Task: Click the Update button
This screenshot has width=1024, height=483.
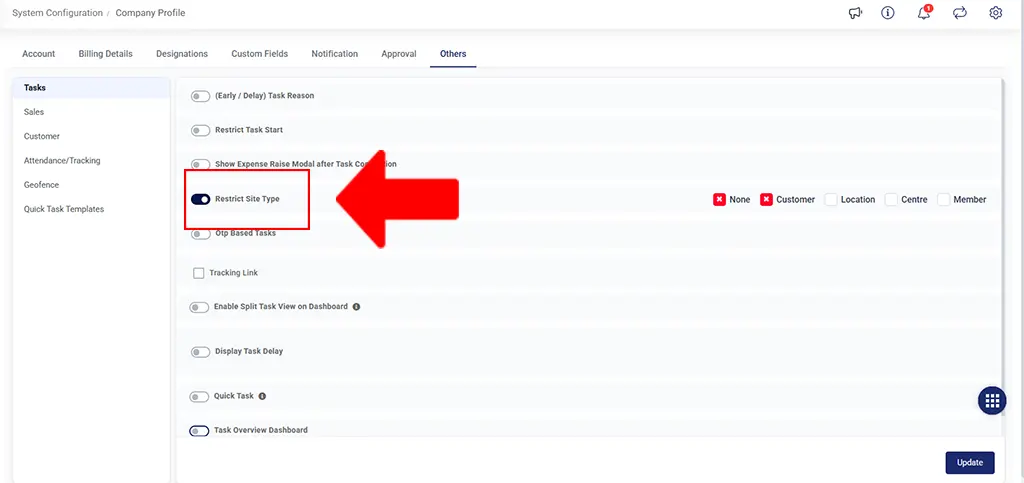Action: tap(970, 463)
